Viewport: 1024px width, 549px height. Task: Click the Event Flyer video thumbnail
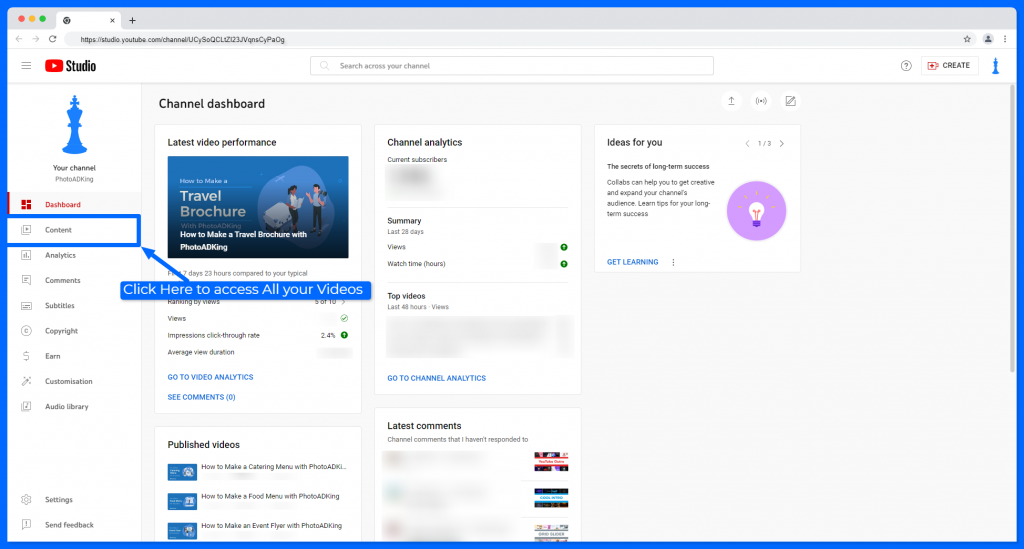(x=182, y=531)
